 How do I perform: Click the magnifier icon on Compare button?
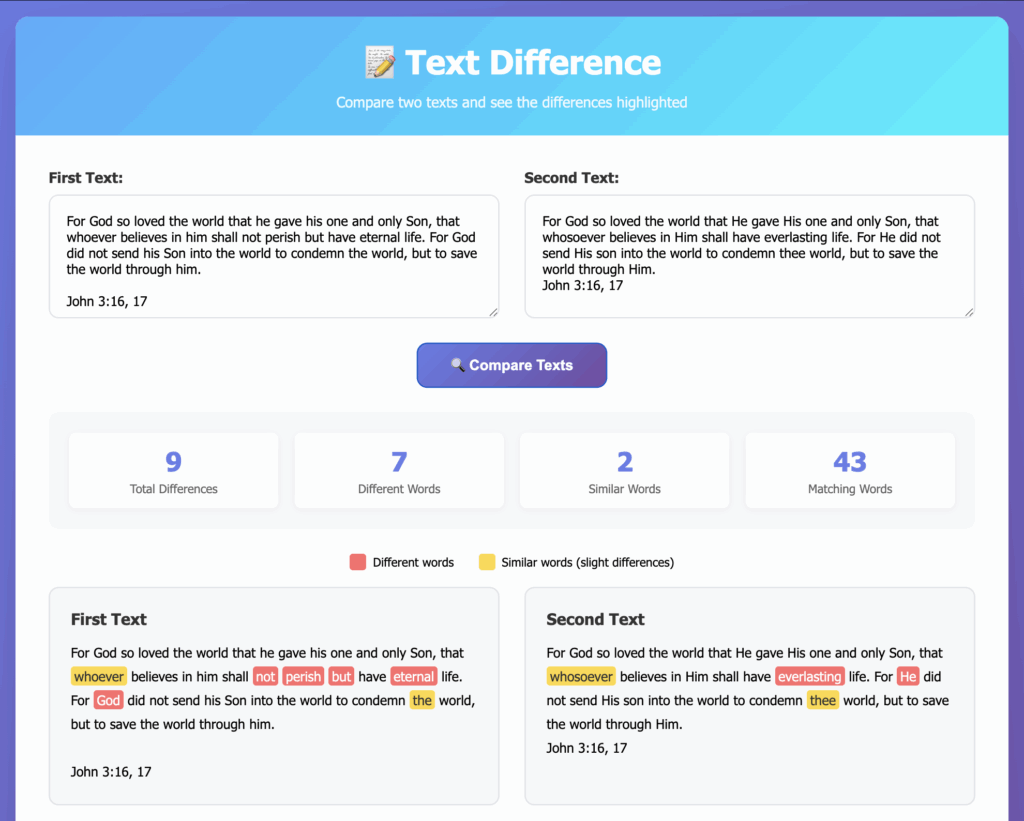click(457, 365)
